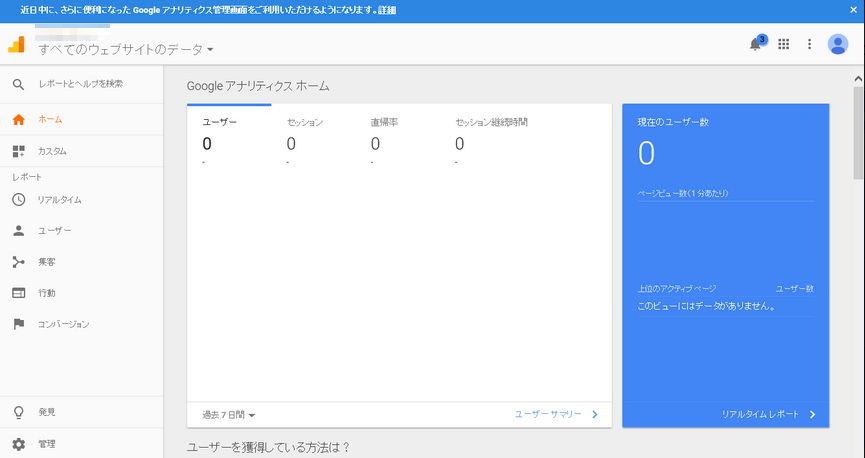Click the 行動 behavior icon

click(19, 293)
